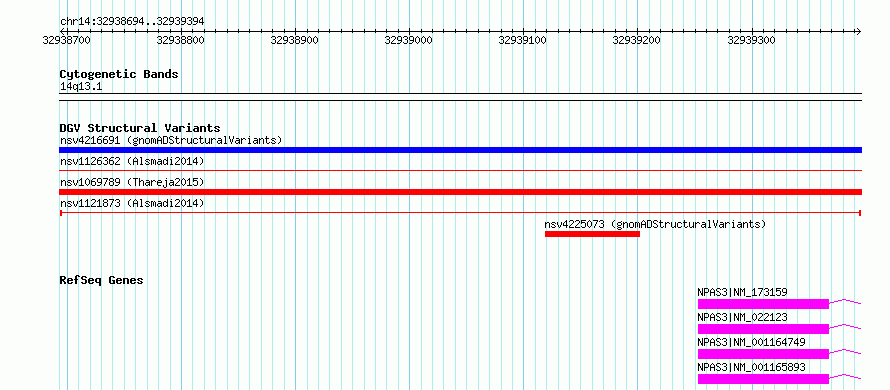Click the 14q13.1 cytogenetic band bar
Screen dimensions: 890x390
[460, 97]
